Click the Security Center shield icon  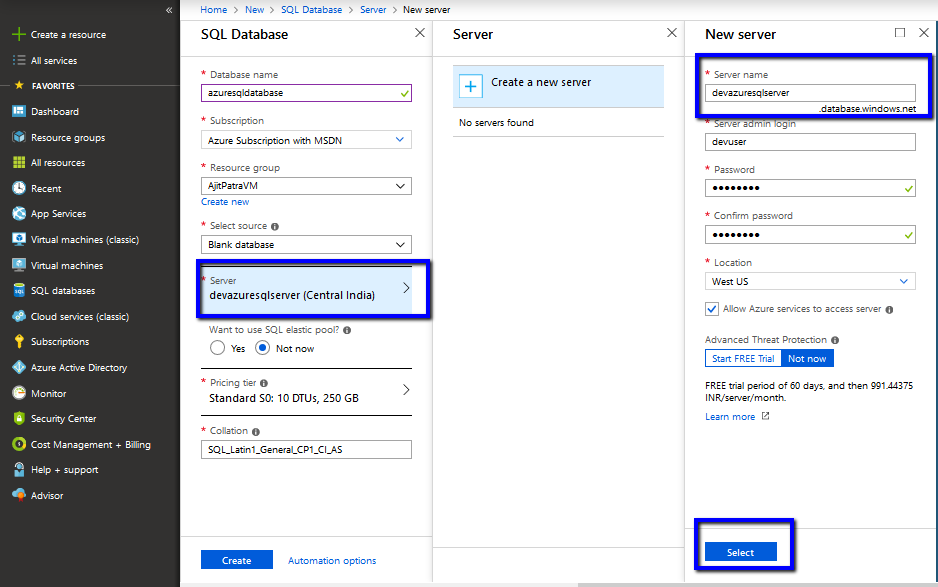(x=18, y=419)
